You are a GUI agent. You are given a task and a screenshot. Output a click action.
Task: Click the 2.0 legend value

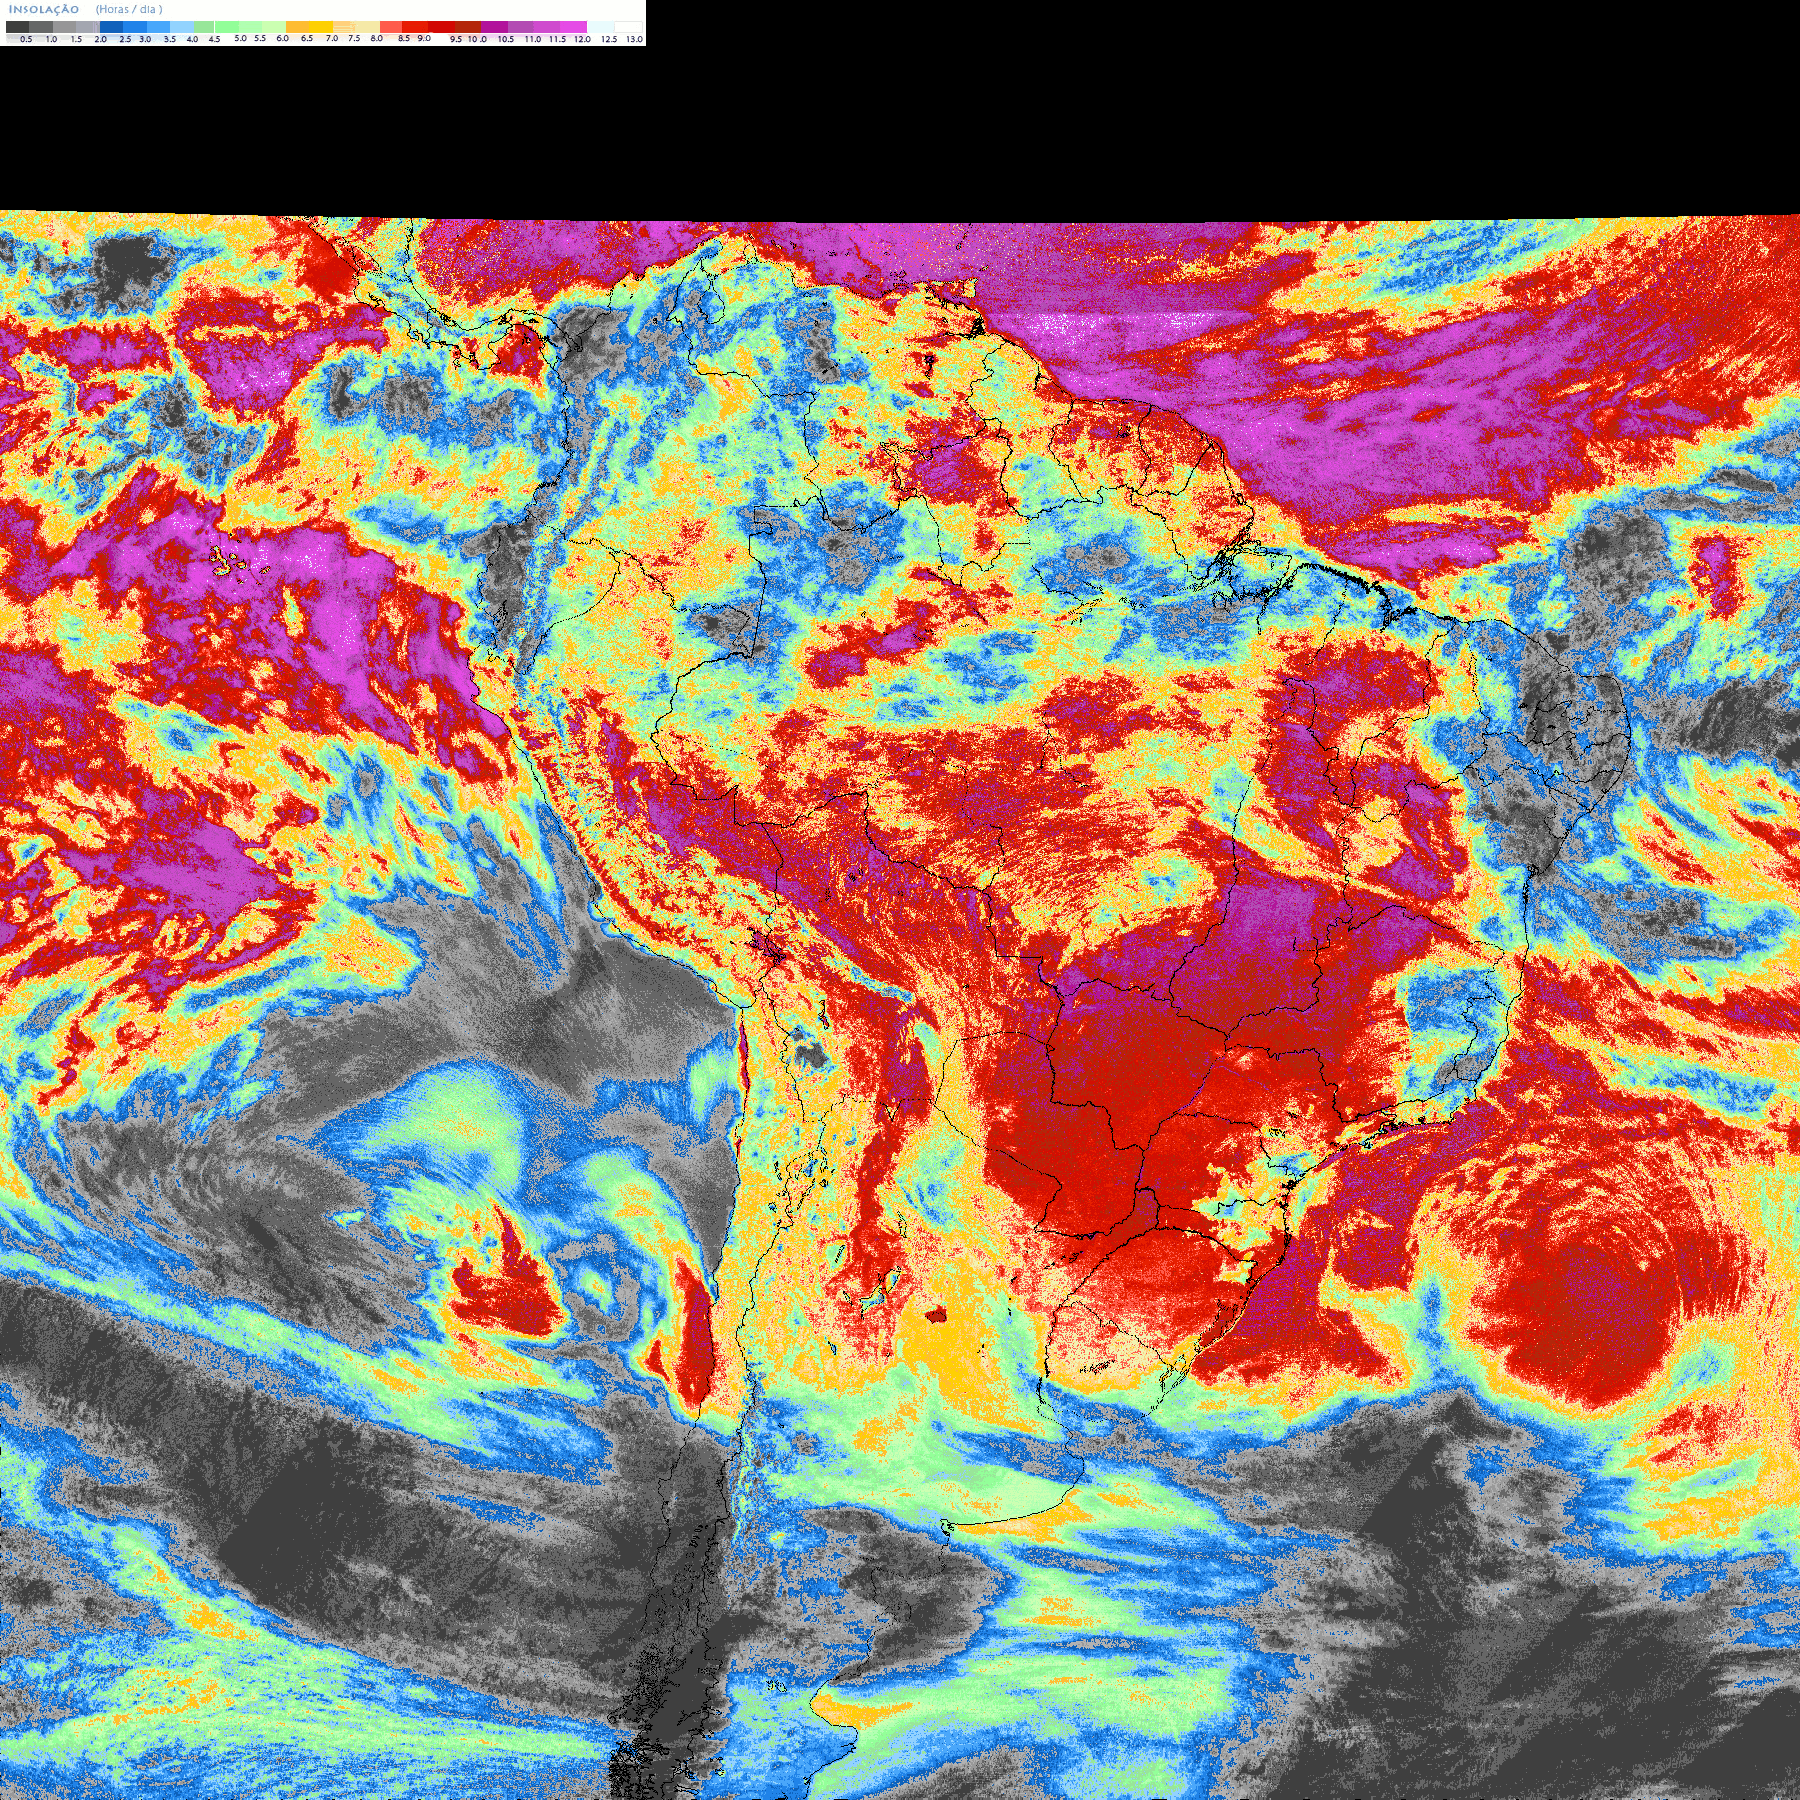[101, 39]
